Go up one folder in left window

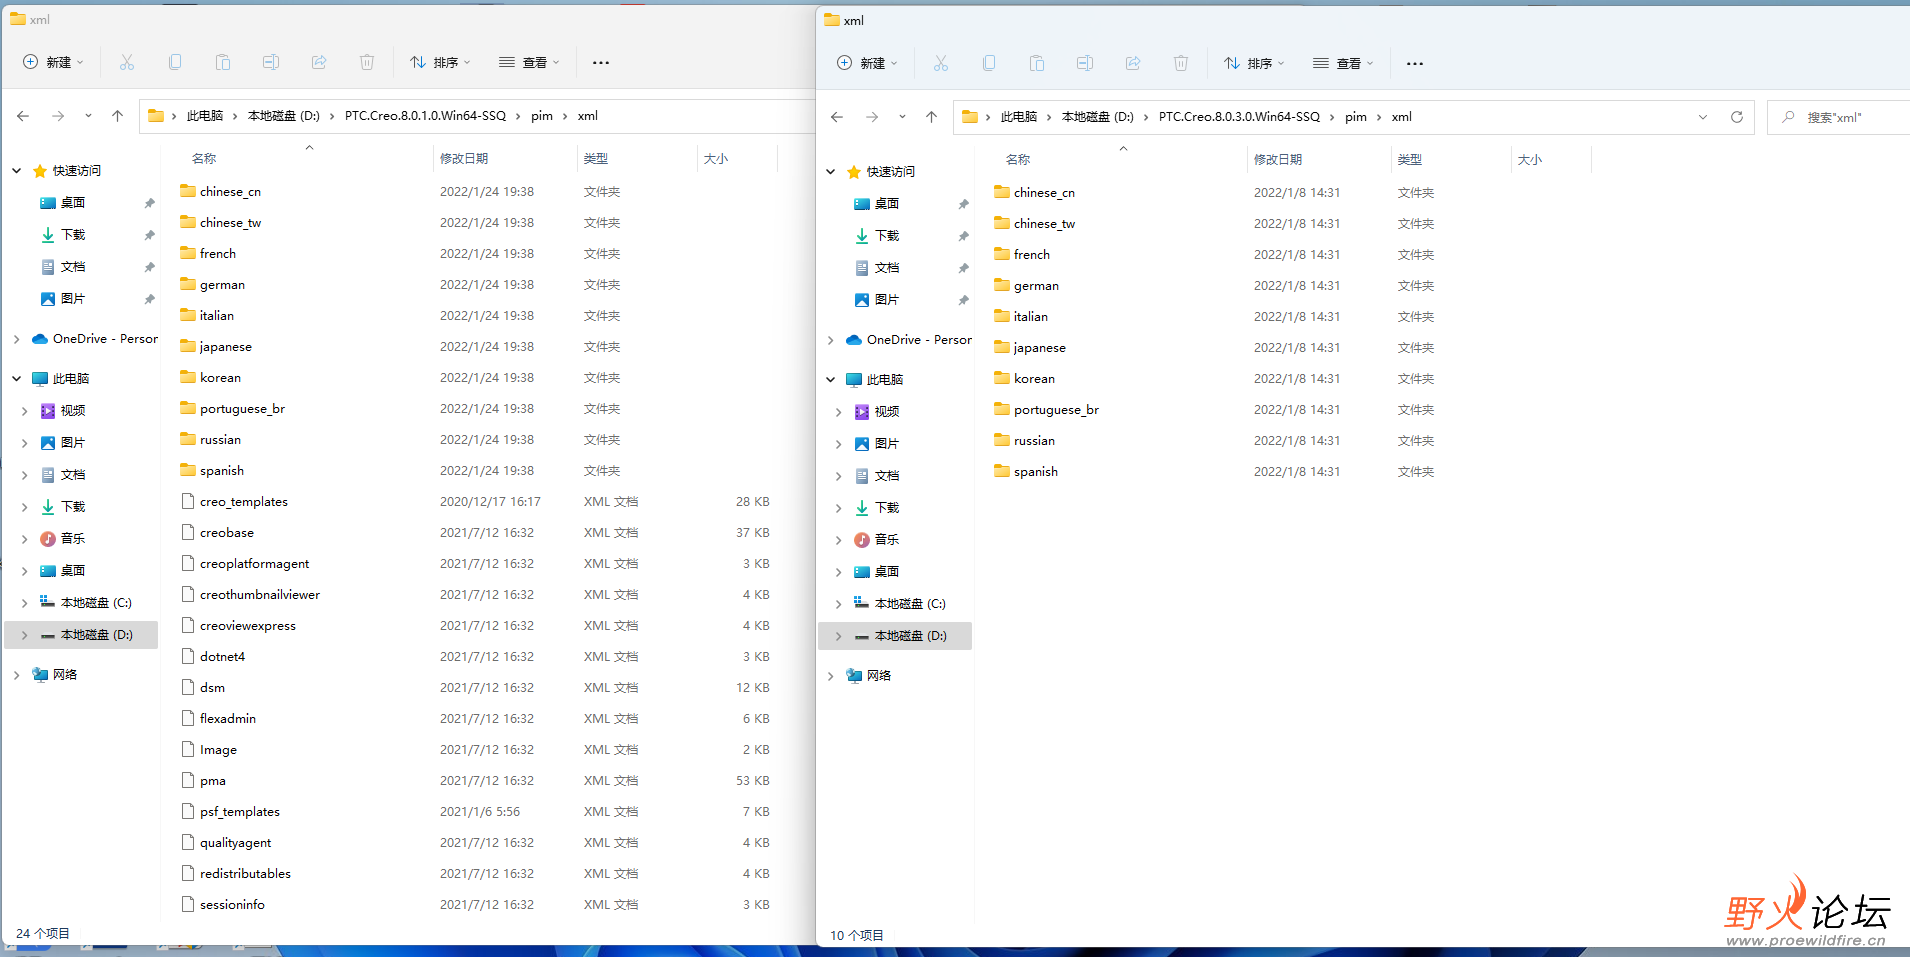(x=117, y=116)
